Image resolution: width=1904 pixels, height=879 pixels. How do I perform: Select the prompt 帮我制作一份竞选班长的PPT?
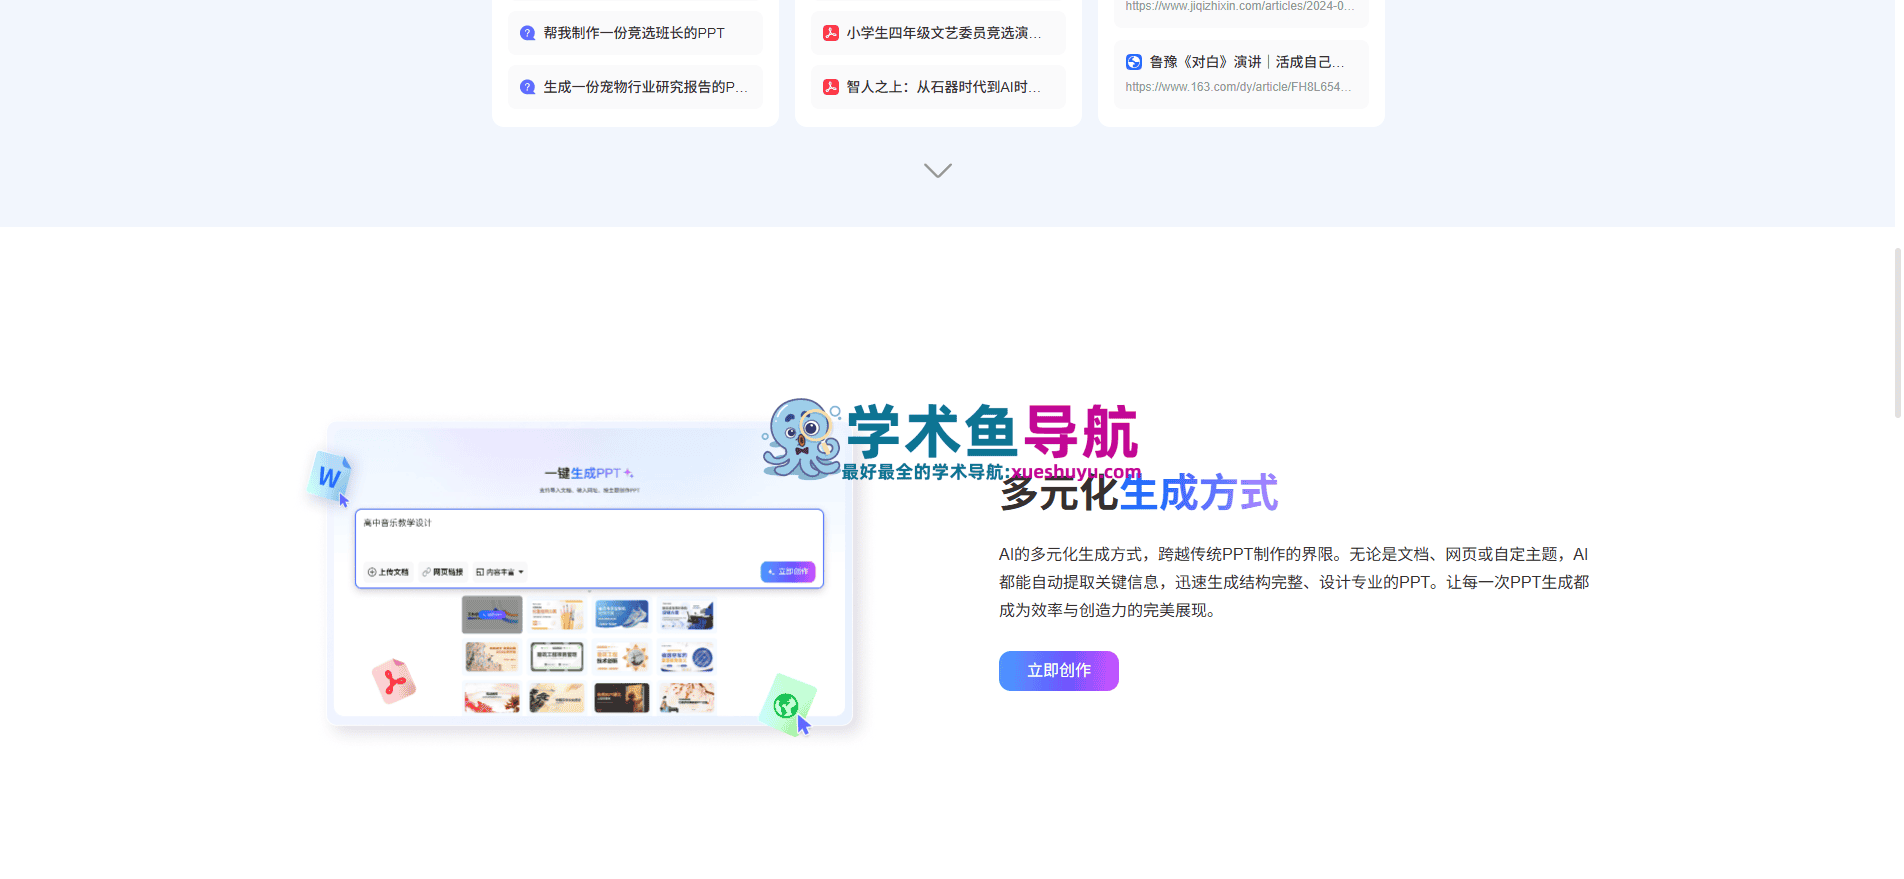click(x=635, y=33)
